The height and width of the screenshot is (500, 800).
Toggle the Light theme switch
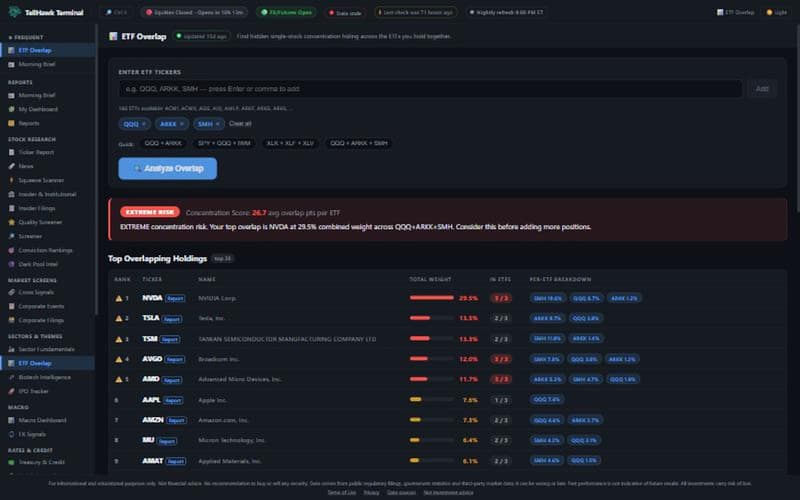[777, 12]
